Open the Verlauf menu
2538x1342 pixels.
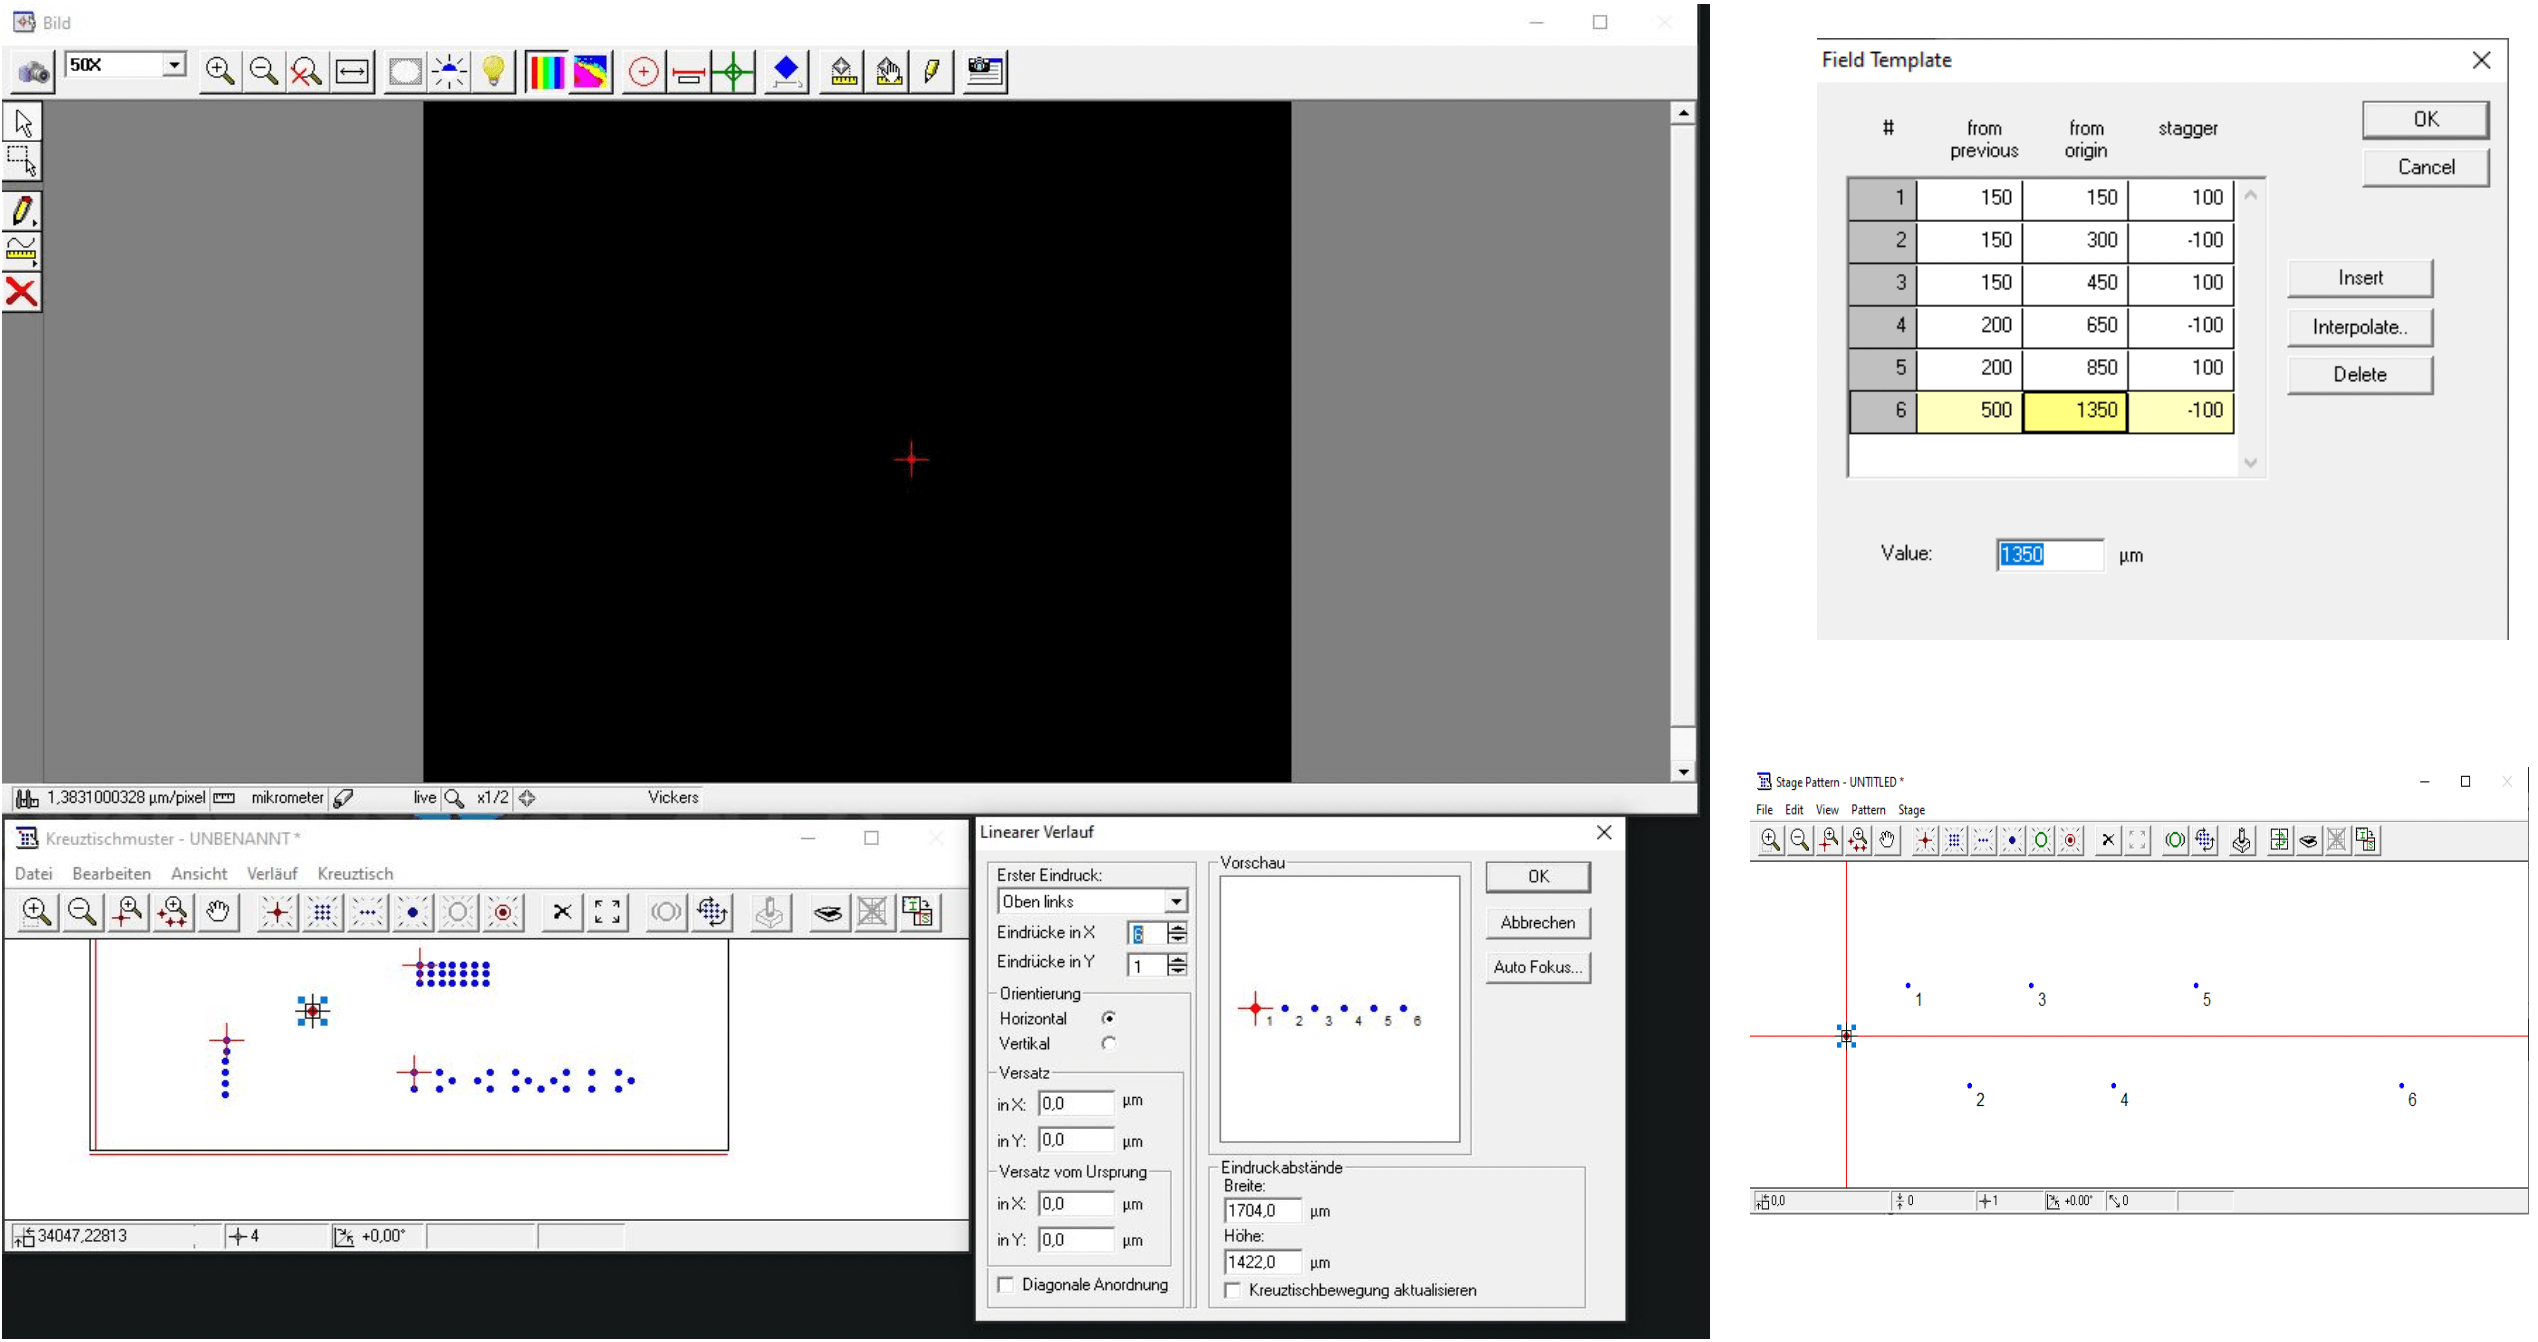click(272, 874)
